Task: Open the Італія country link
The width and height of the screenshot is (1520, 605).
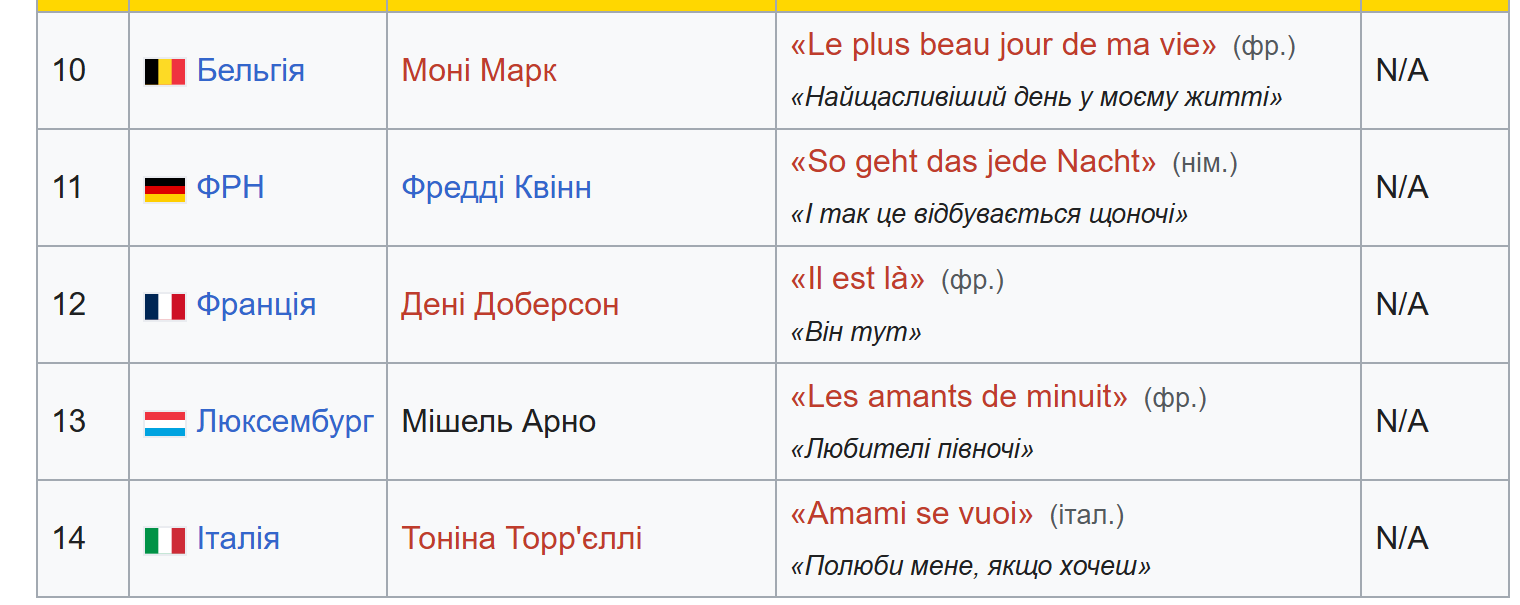Action: click(238, 539)
